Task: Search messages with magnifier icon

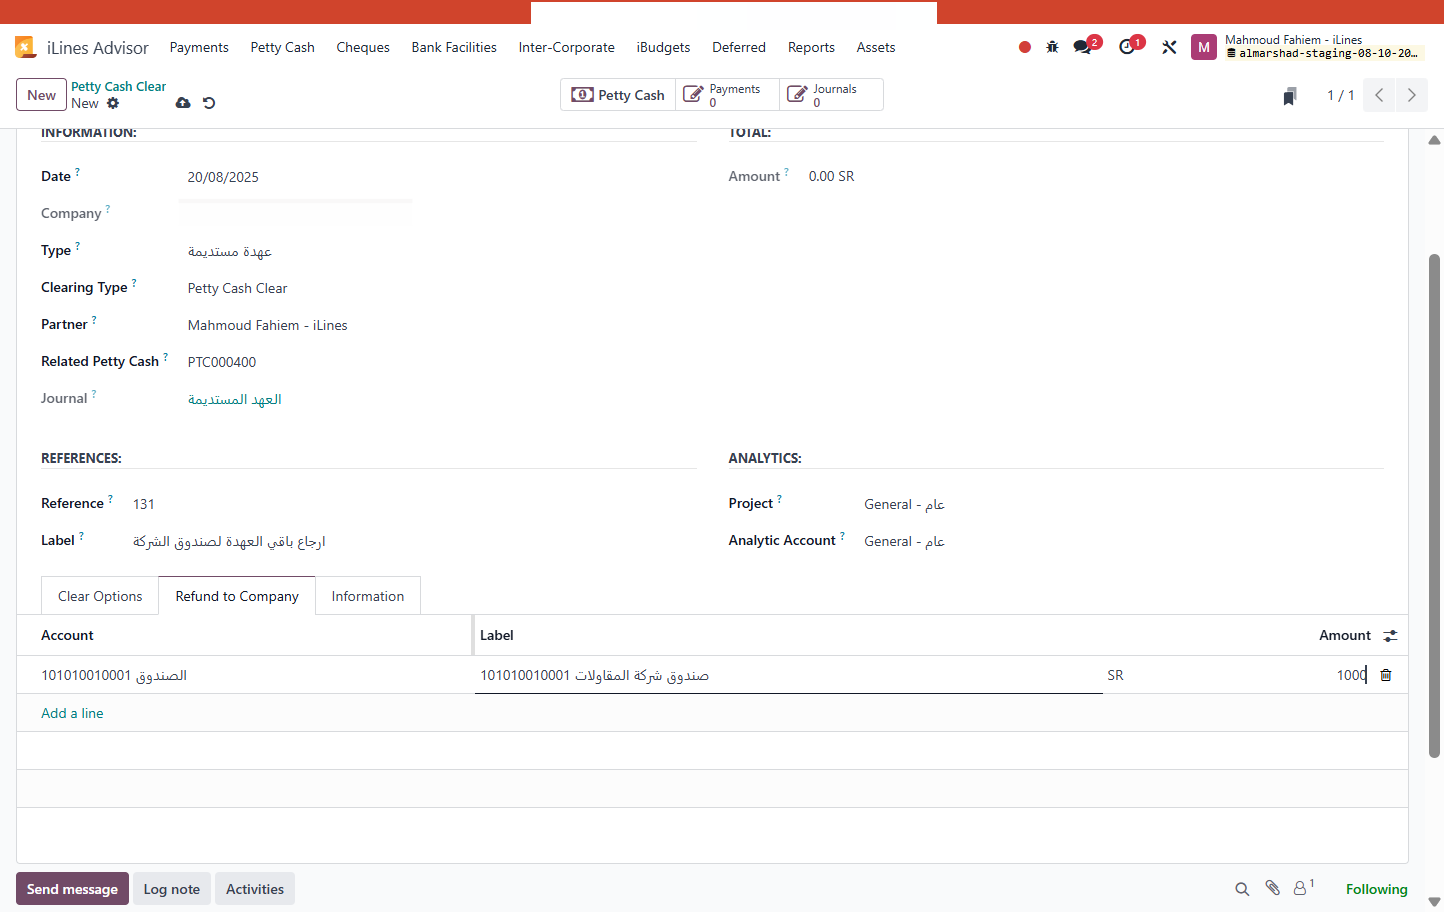Action: pos(1242,889)
